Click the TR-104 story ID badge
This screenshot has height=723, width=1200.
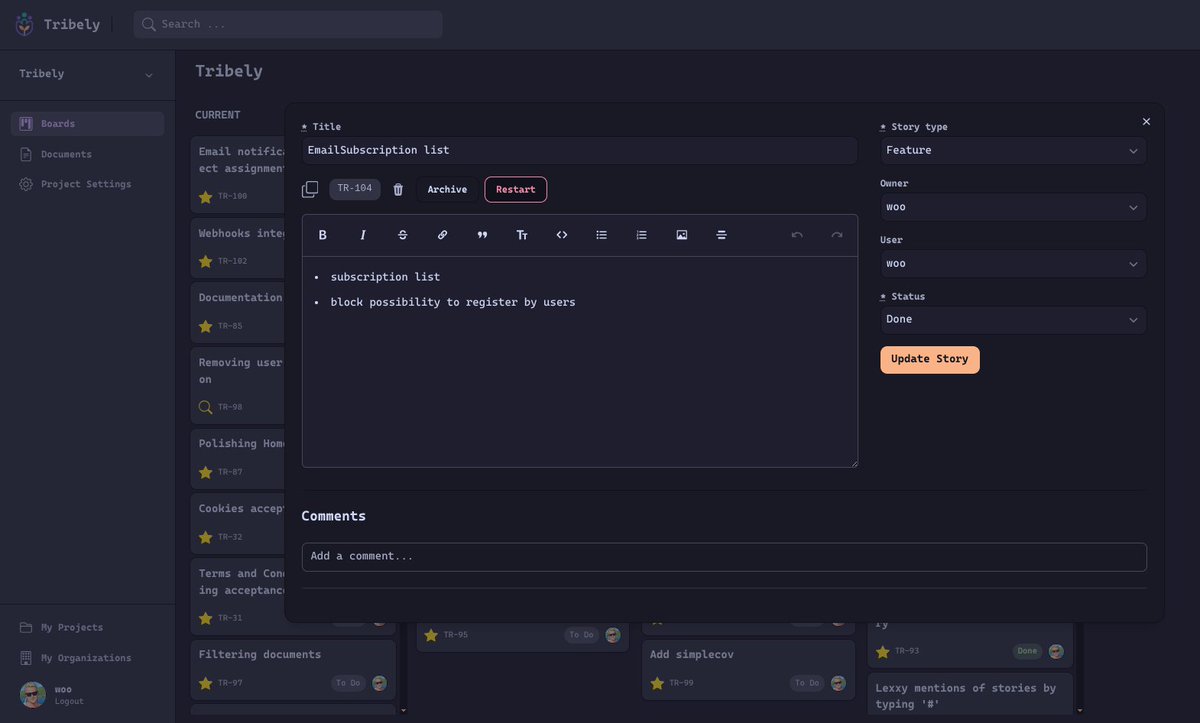(x=355, y=189)
